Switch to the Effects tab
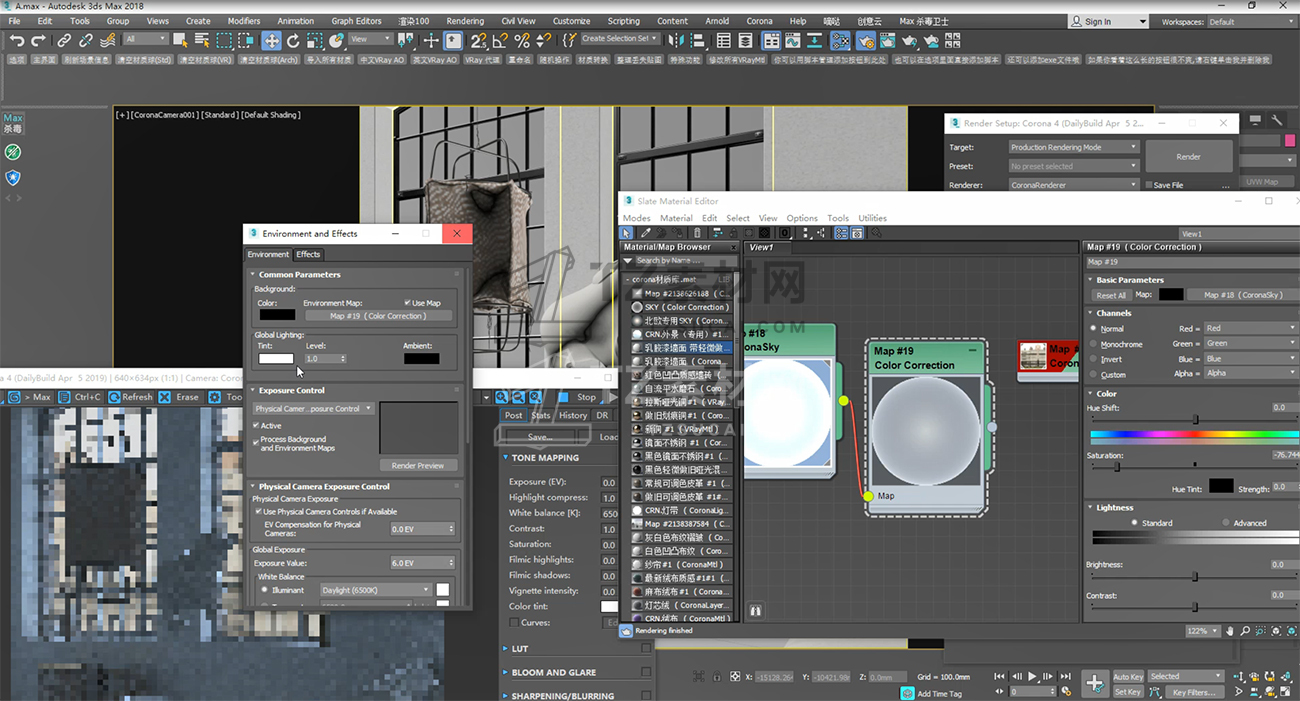The image size is (1300, 701). coord(308,254)
